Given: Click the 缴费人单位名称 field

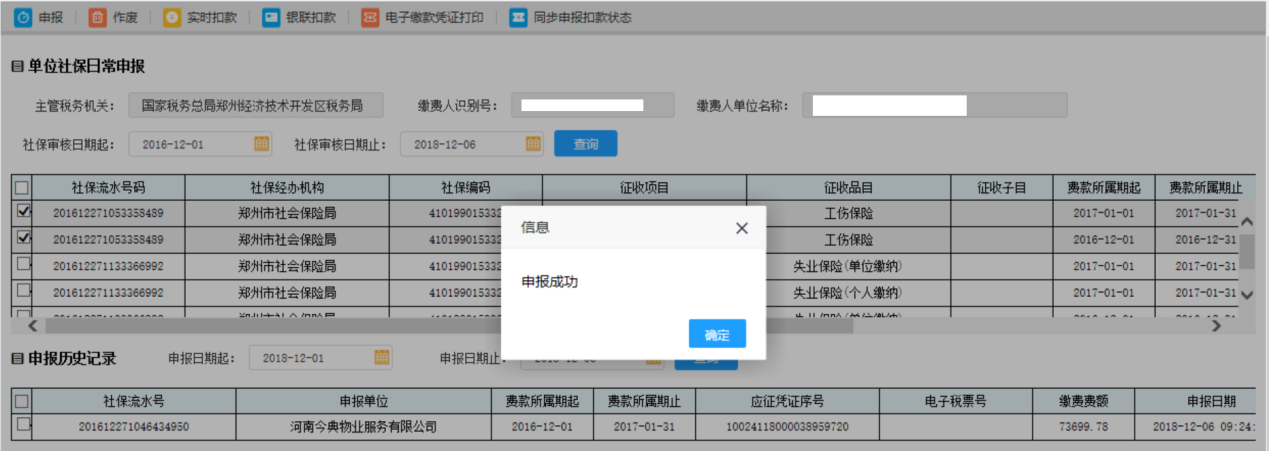Looking at the screenshot, I should [935, 105].
